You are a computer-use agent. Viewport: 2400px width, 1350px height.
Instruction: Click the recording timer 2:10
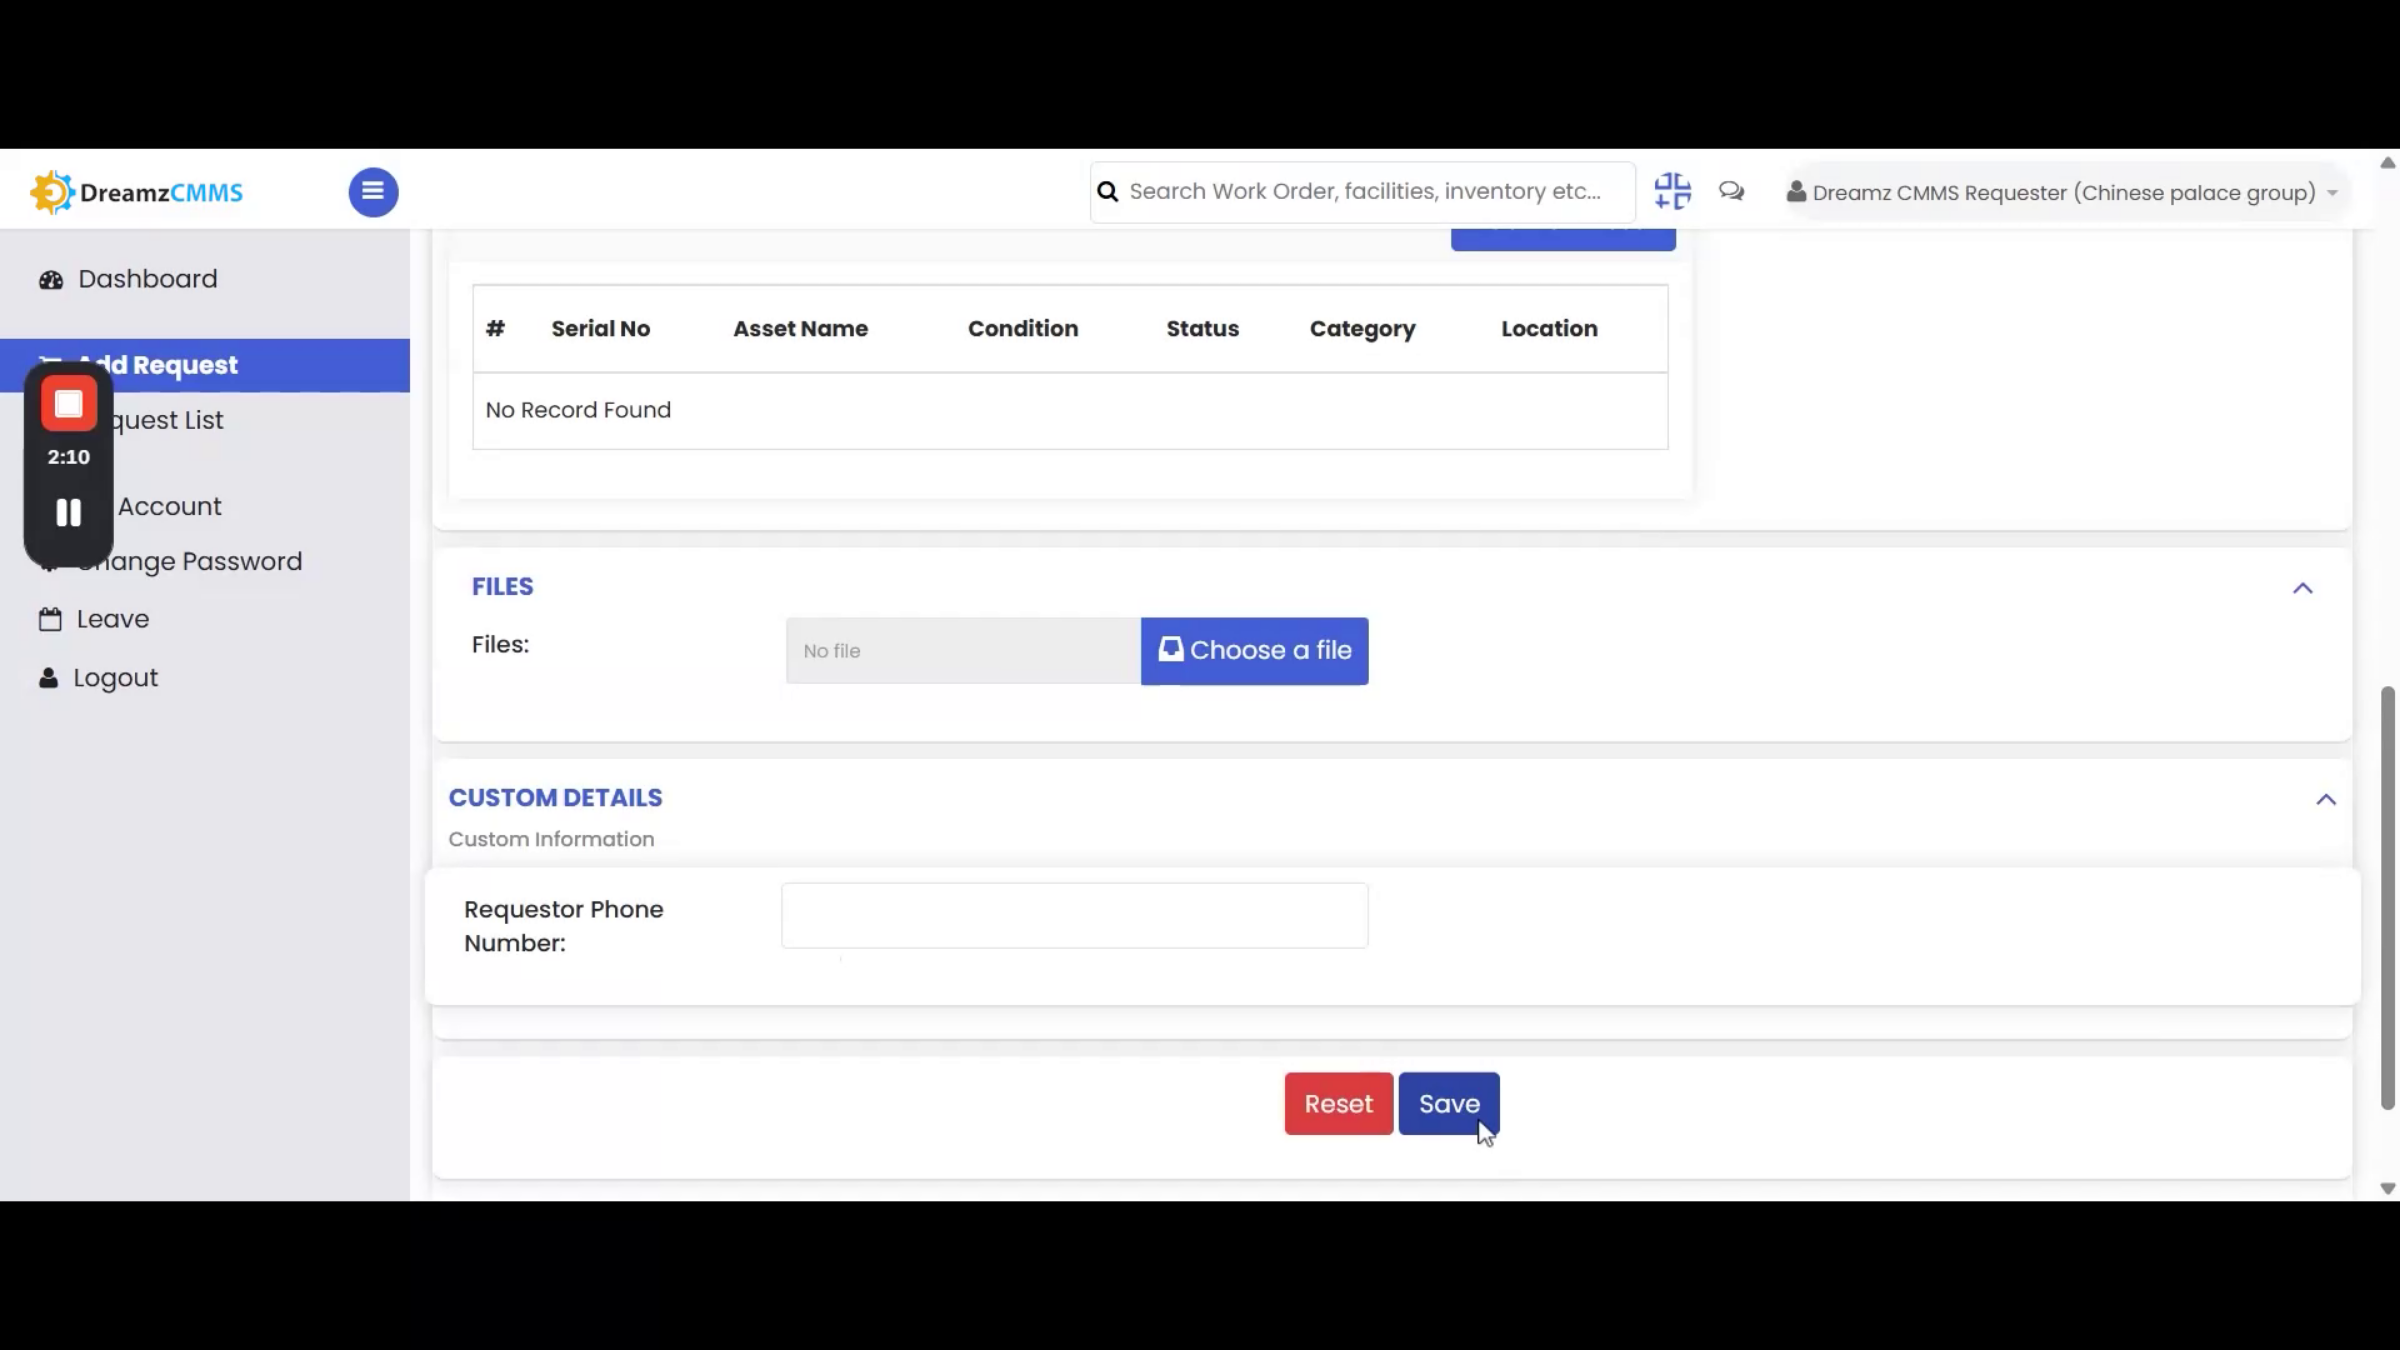coord(69,457)
